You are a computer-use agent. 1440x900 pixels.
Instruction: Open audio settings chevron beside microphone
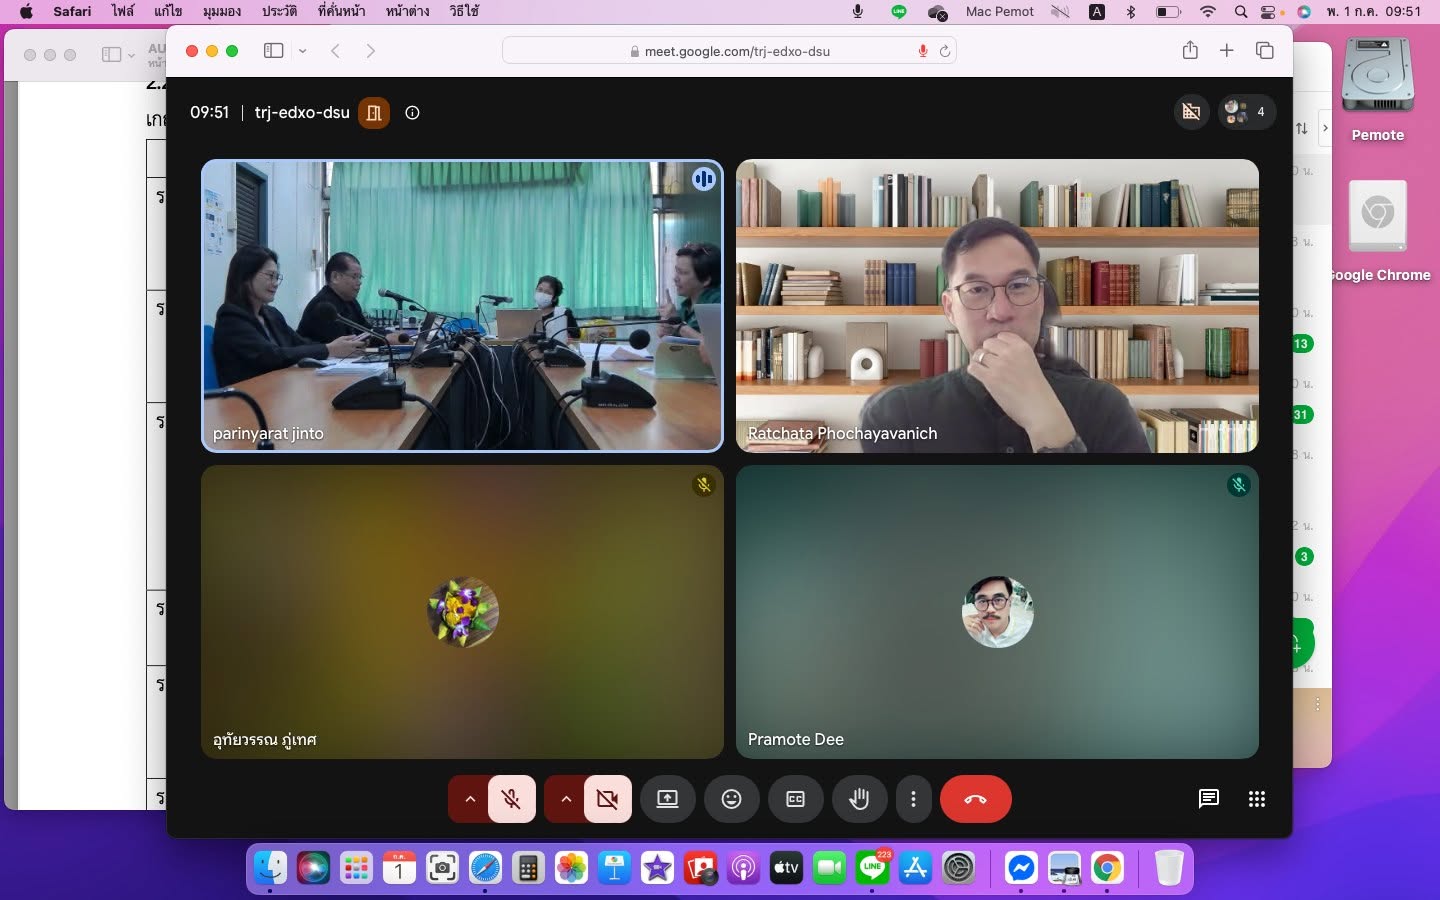pyautogui.click(x=469, y=799)
